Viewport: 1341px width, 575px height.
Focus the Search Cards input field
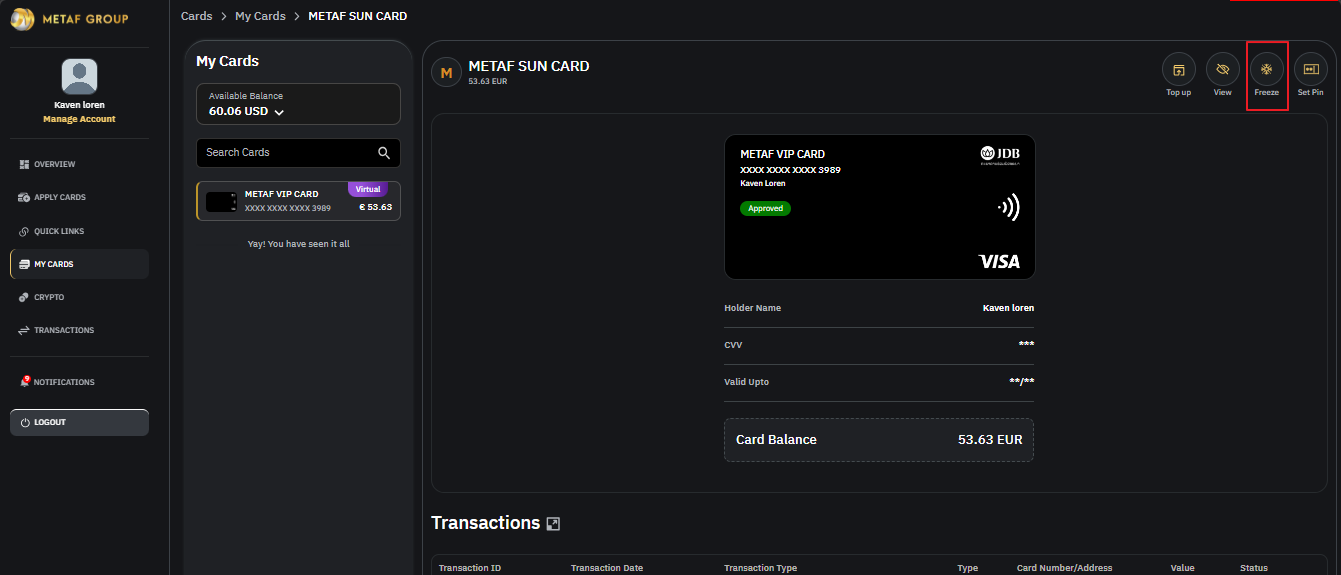298,153
